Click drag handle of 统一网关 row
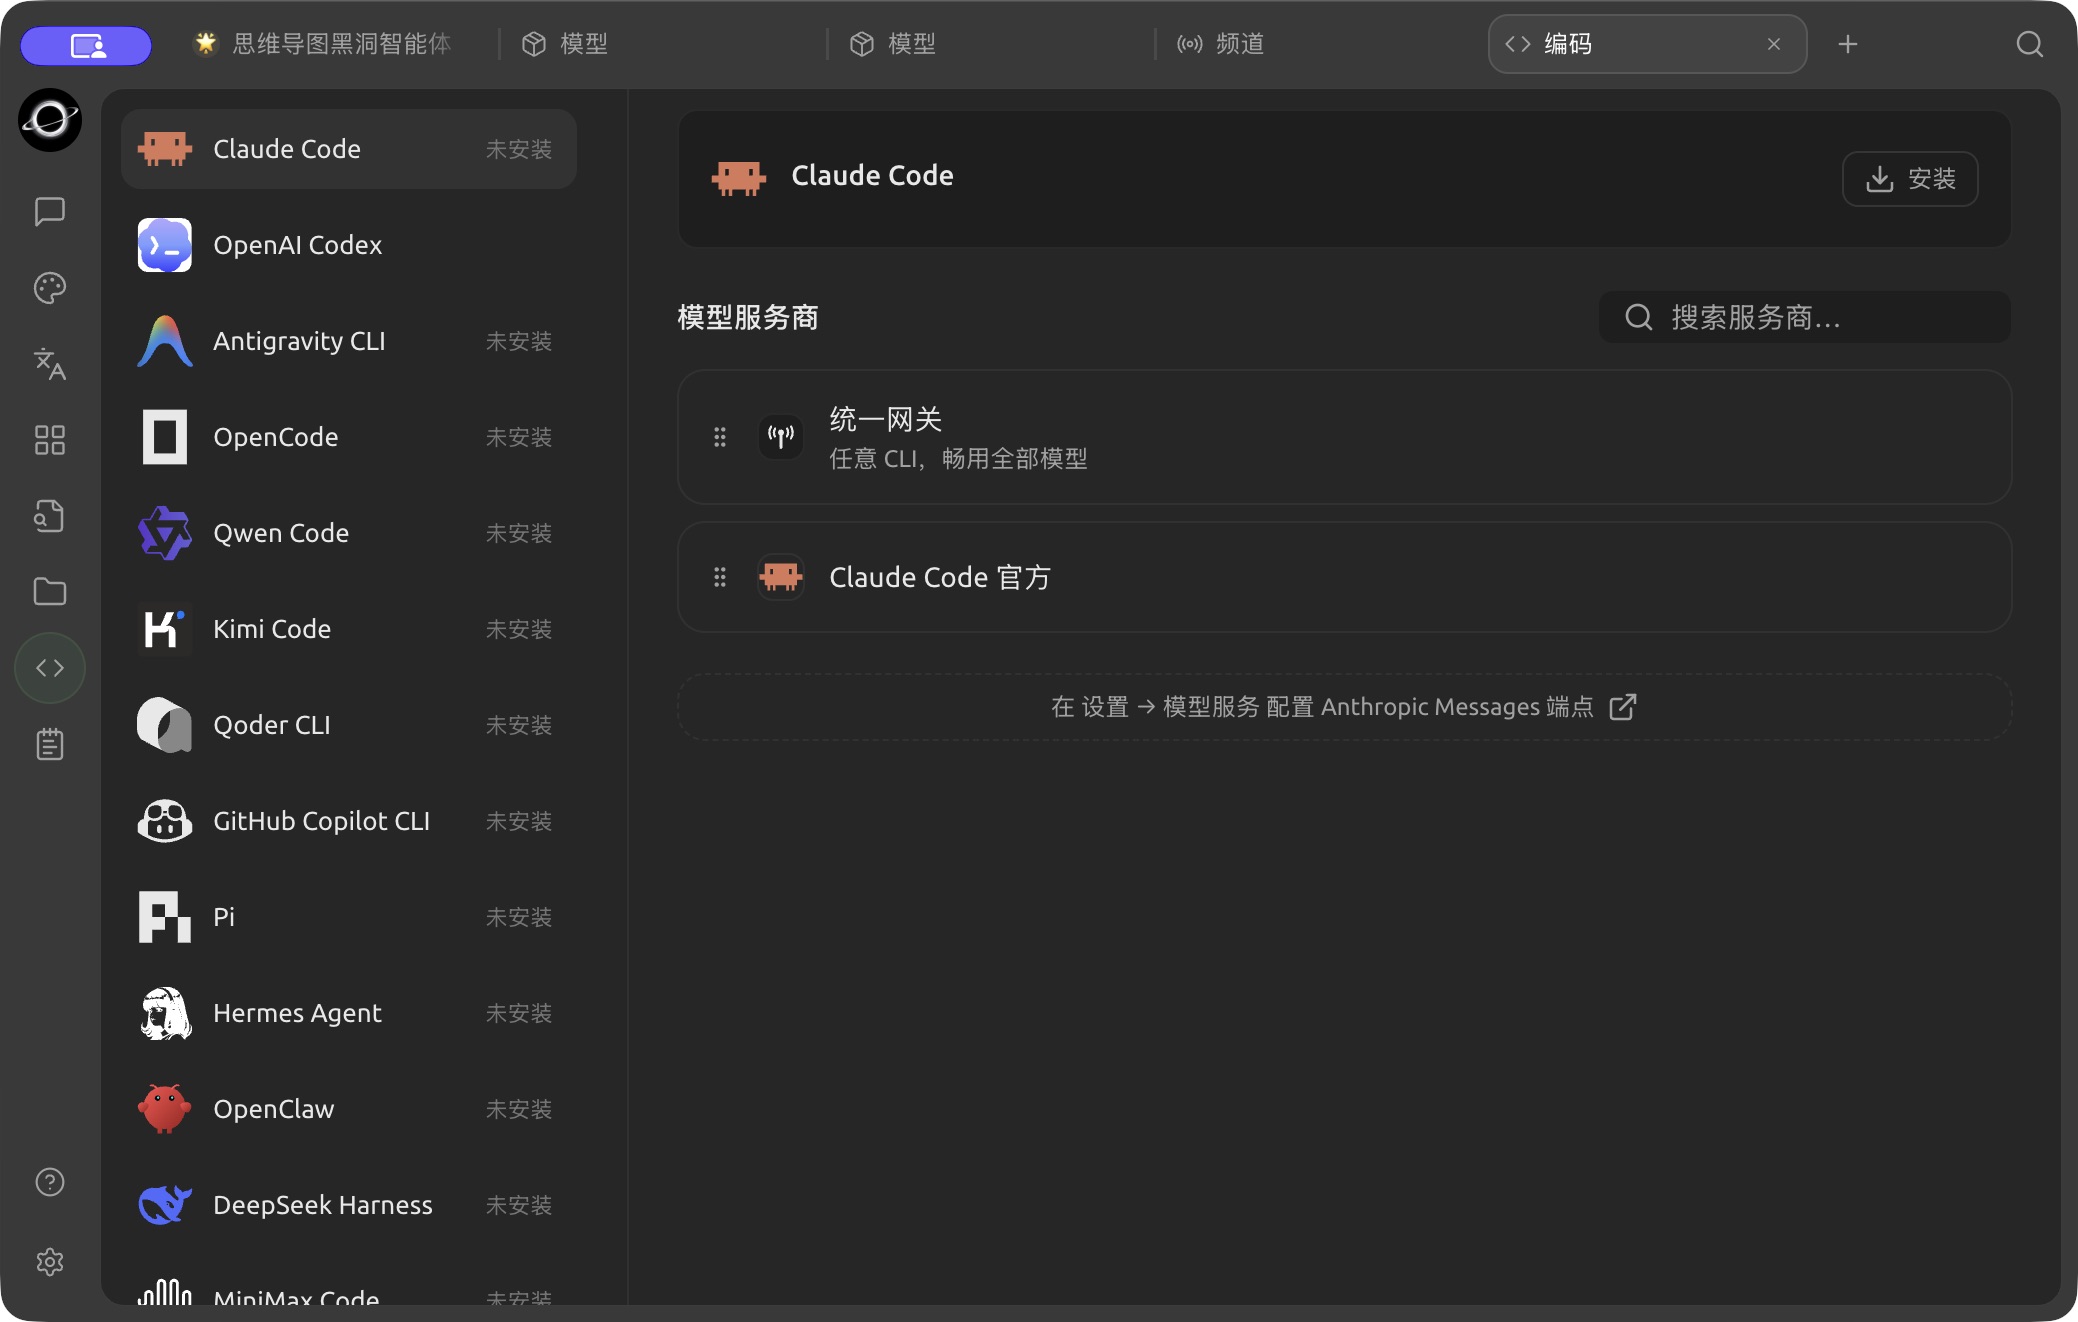The image size is (2078, 1322). click(720, 437)
